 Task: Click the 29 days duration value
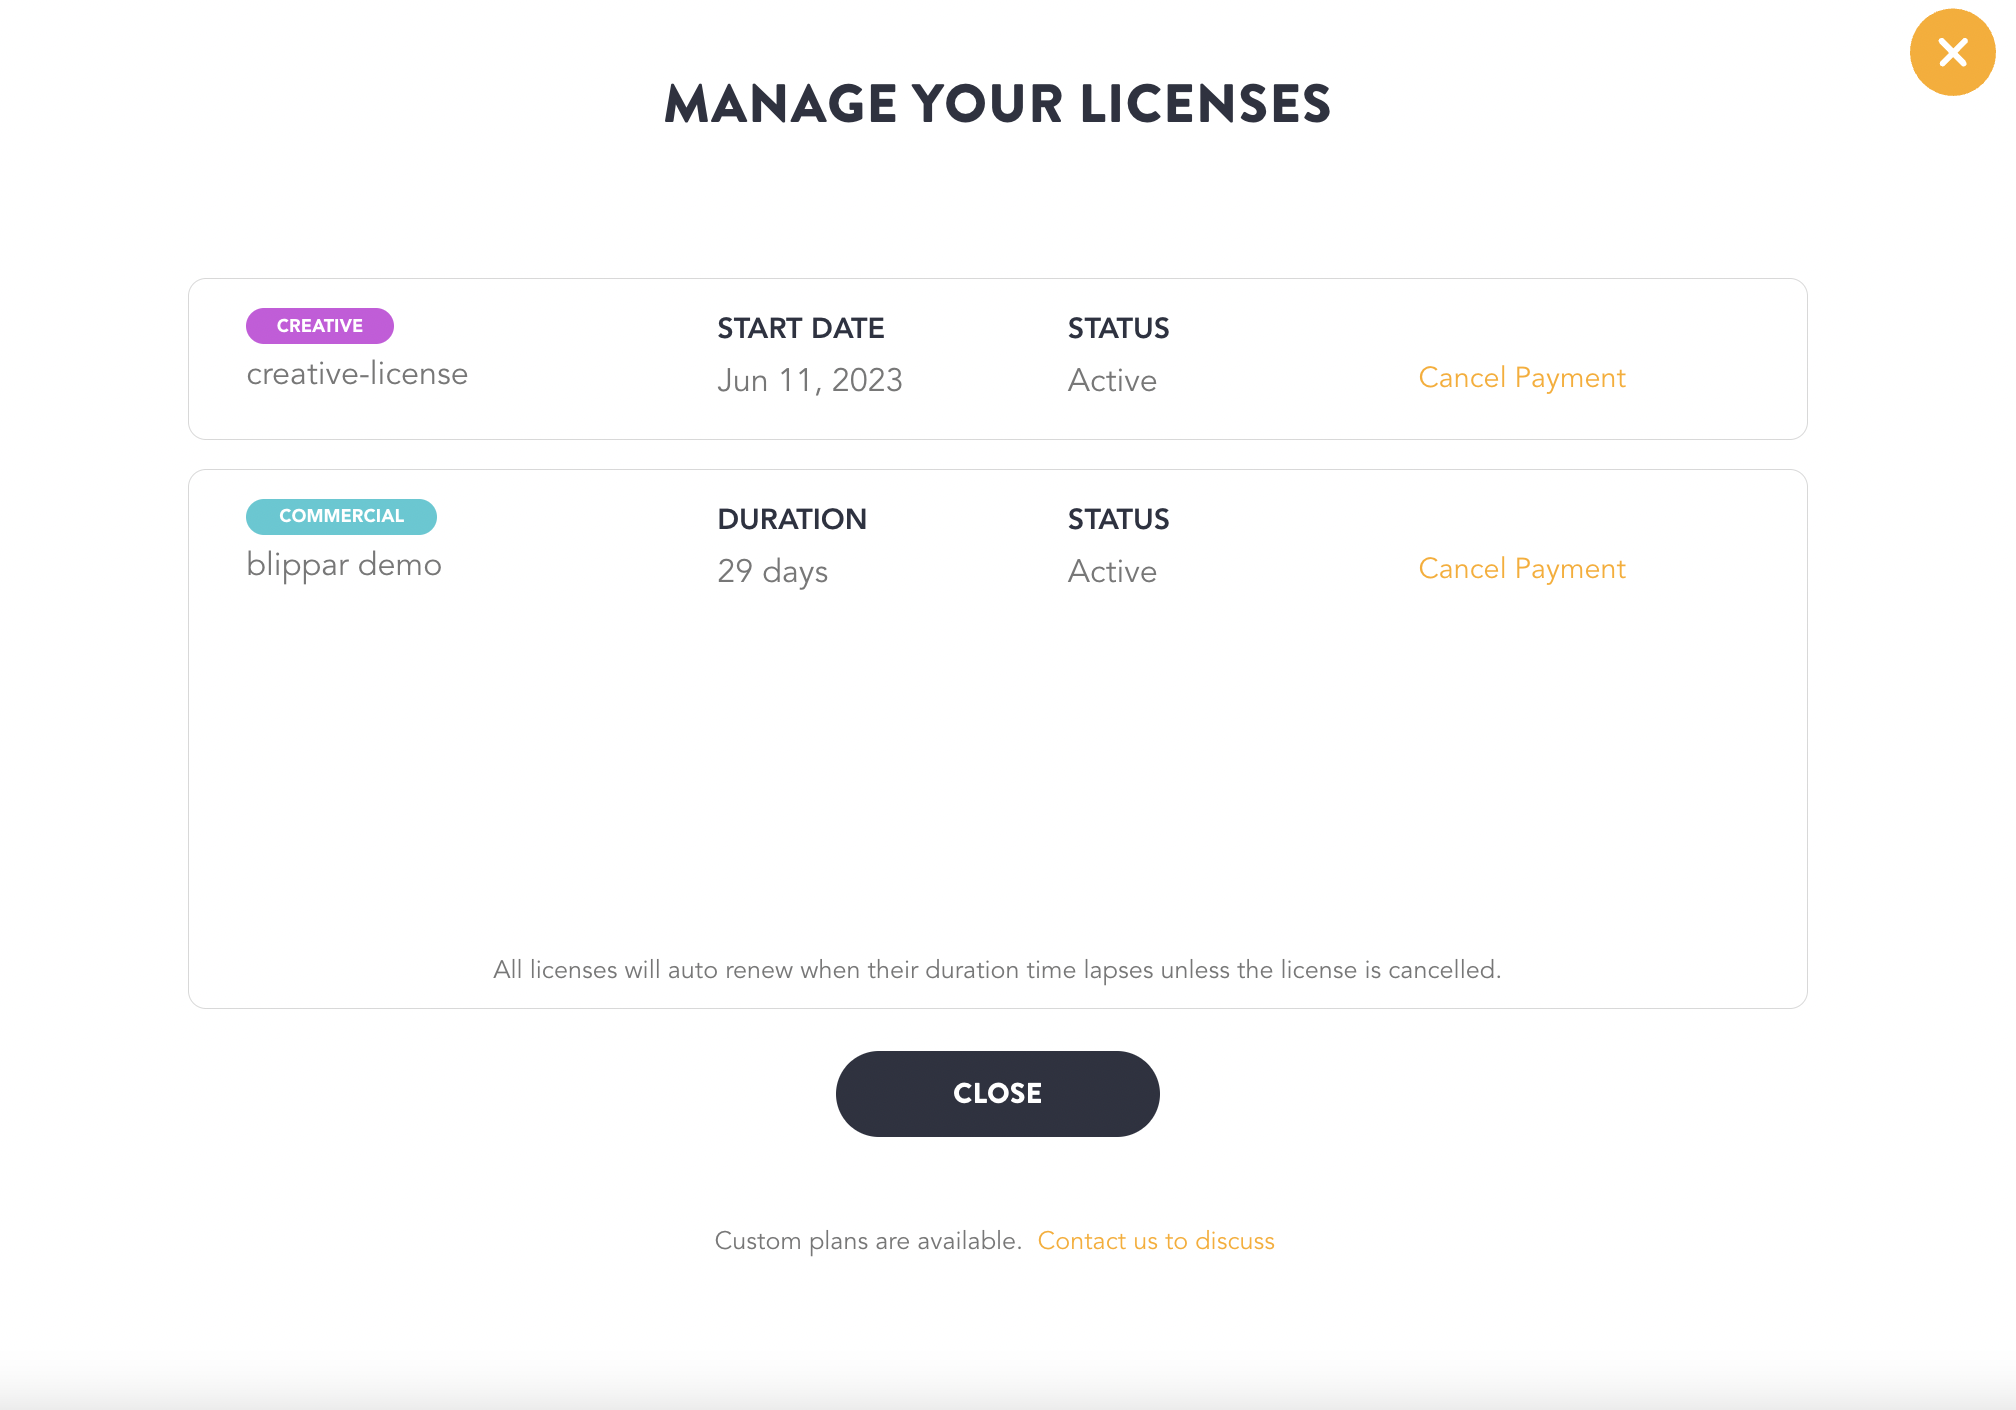(x=772, y=572)
